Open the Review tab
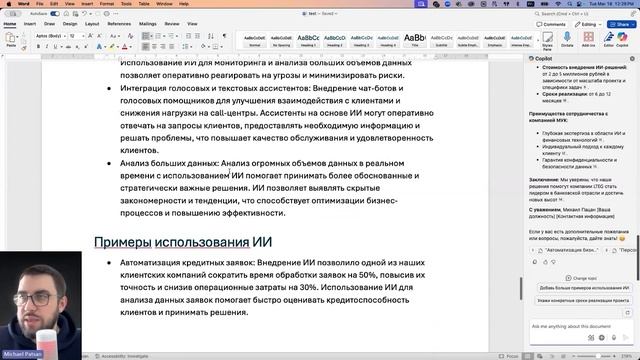 (x=172, y=24)
